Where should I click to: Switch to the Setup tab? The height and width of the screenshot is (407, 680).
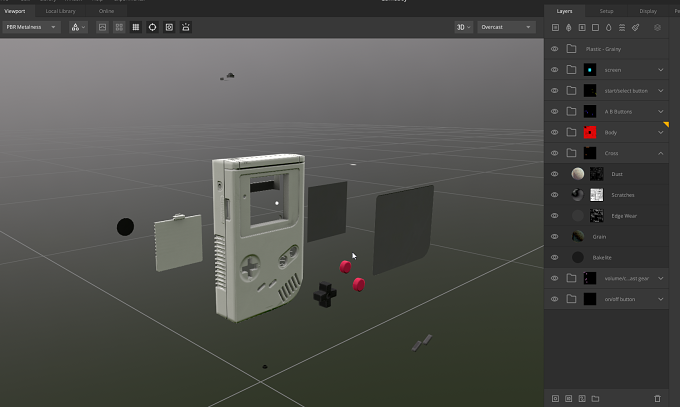[x=606, y=11]
